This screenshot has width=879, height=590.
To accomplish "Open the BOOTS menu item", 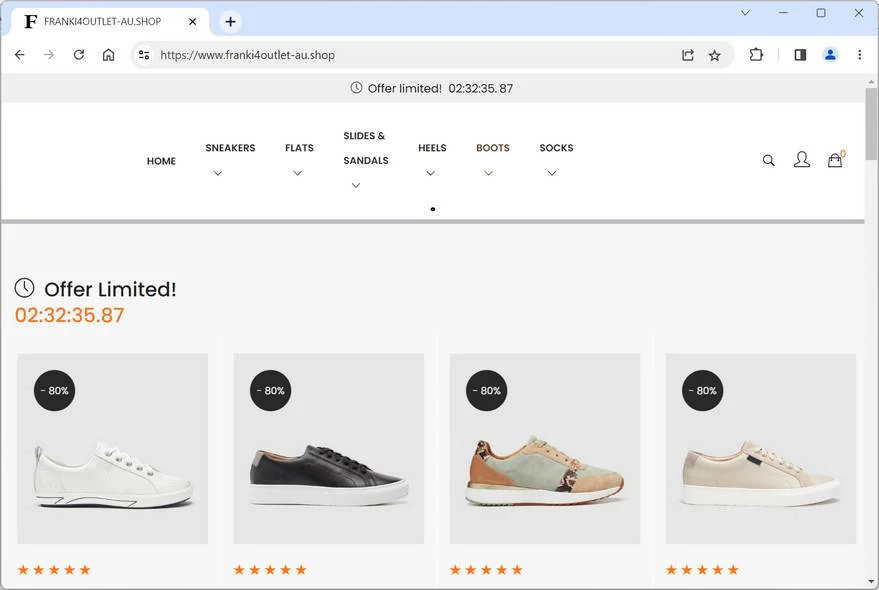I will point(493,148).
